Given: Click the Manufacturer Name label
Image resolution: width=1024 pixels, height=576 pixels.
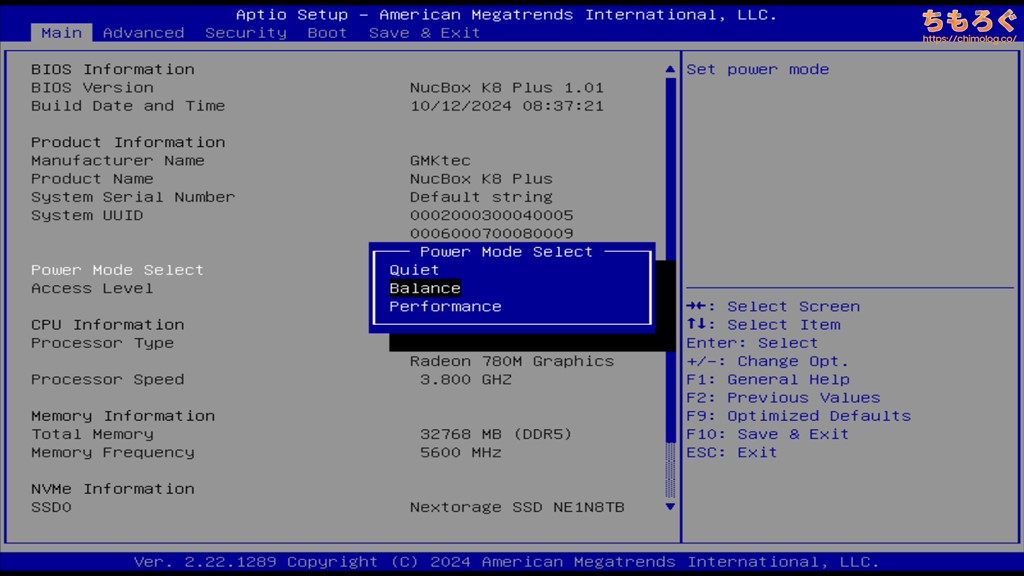Looking at the screenshot, I should point(118,161).
